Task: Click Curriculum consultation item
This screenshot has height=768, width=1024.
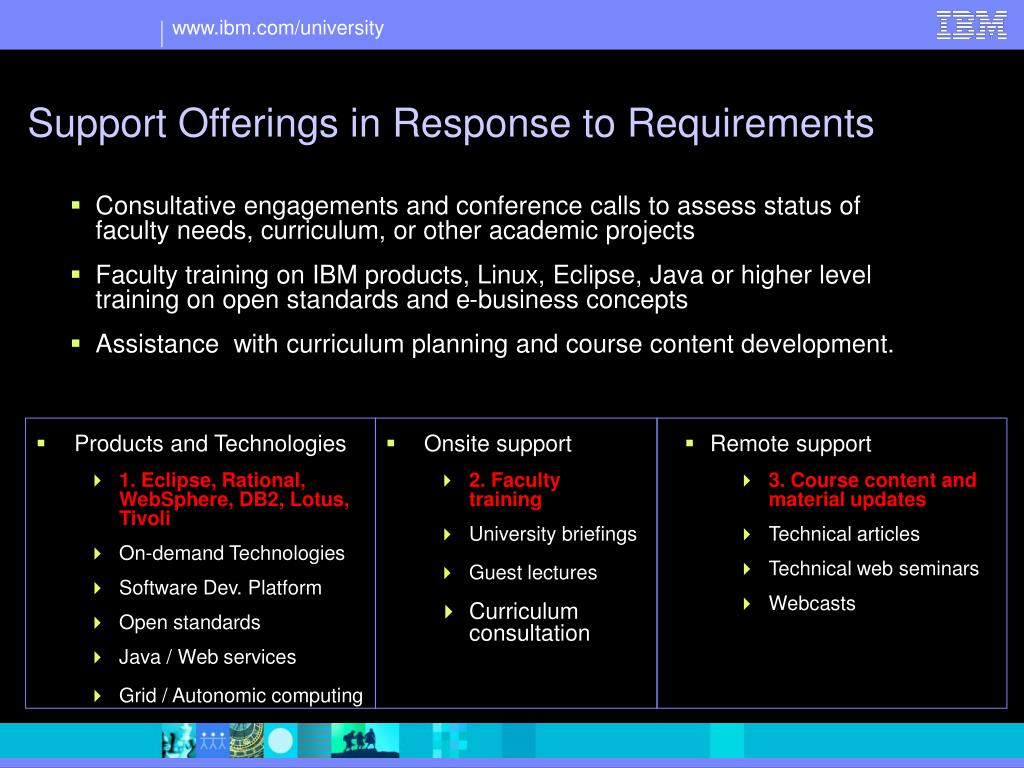Action: point(530,622)
